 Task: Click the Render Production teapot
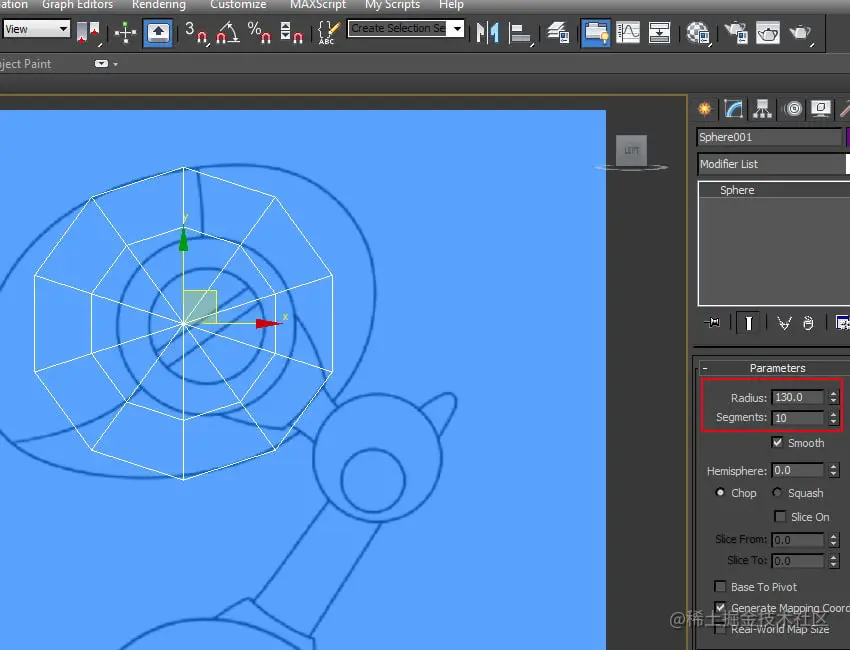801,33
